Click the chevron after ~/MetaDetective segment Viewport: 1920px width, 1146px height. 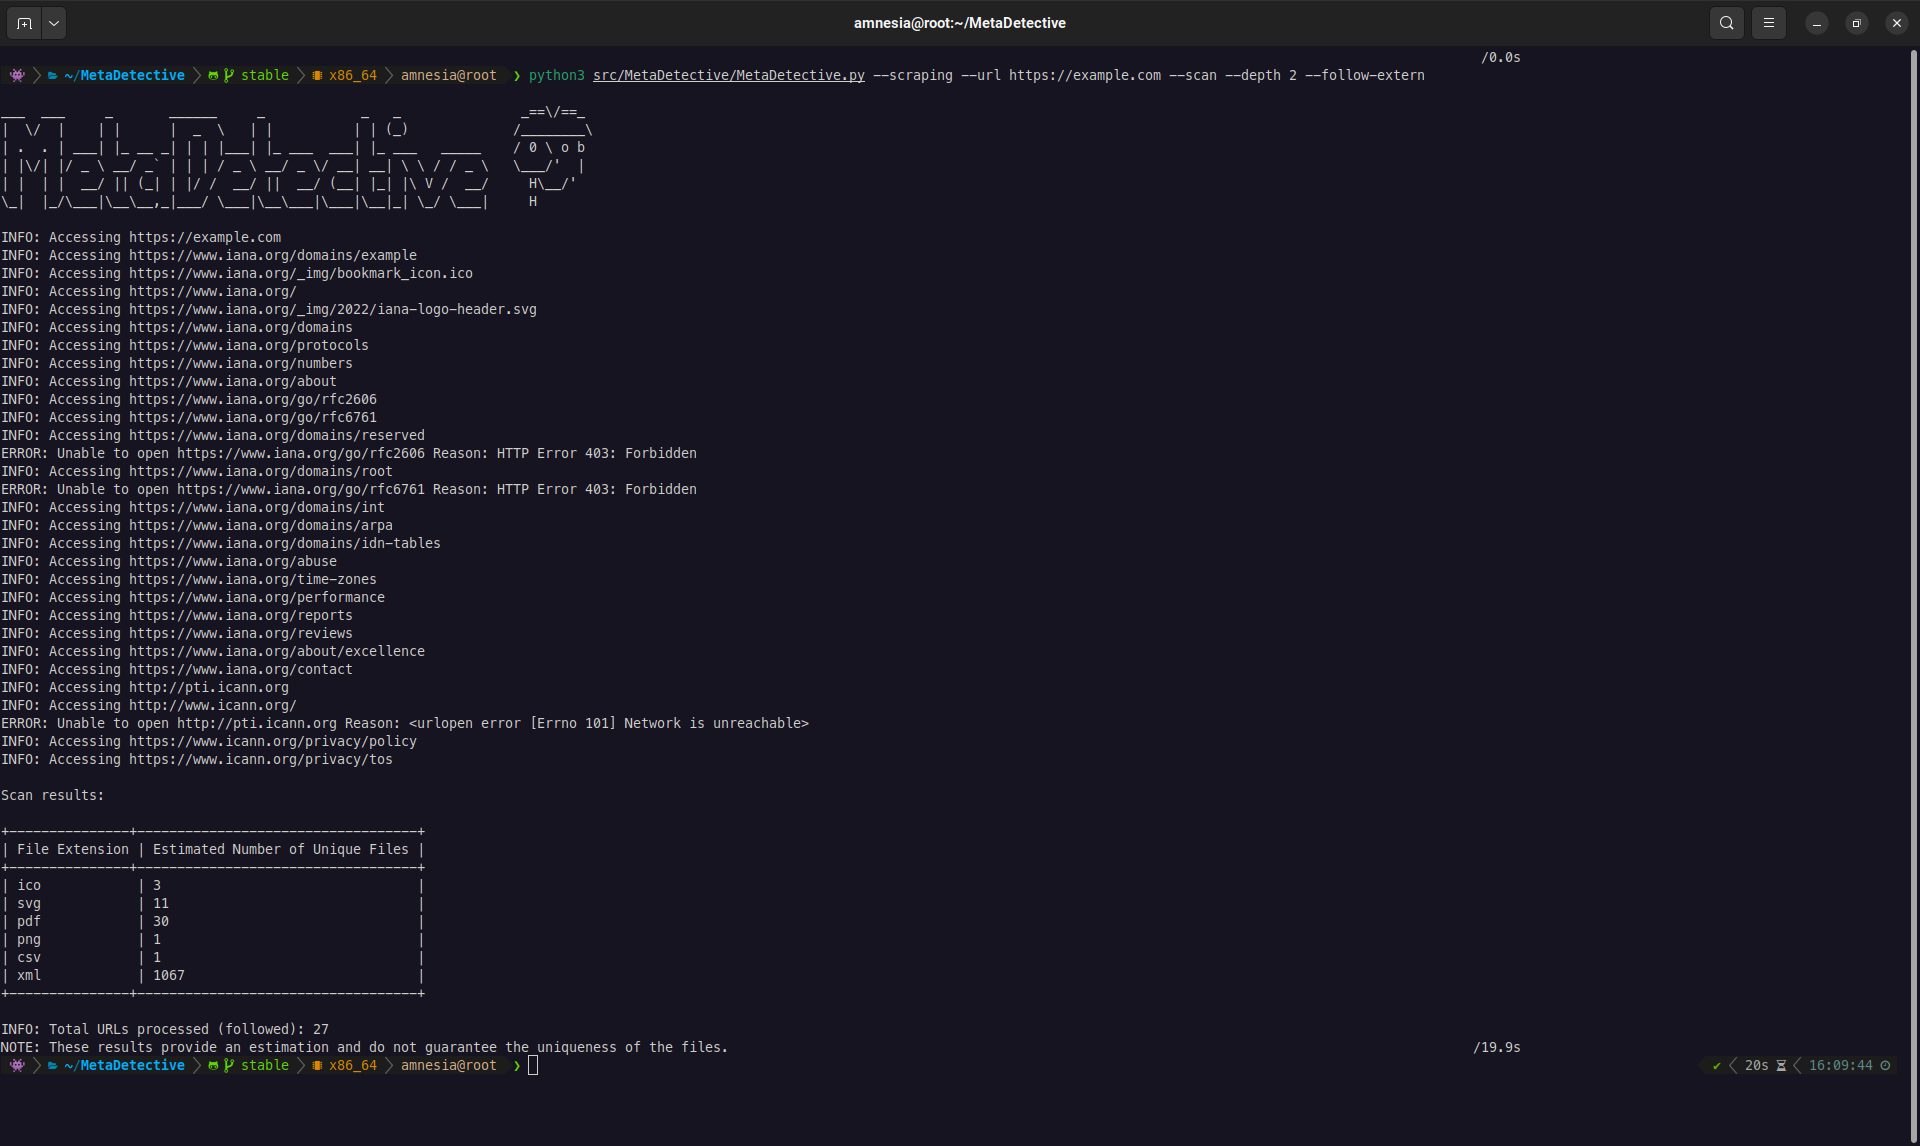[x=198, y=75]
